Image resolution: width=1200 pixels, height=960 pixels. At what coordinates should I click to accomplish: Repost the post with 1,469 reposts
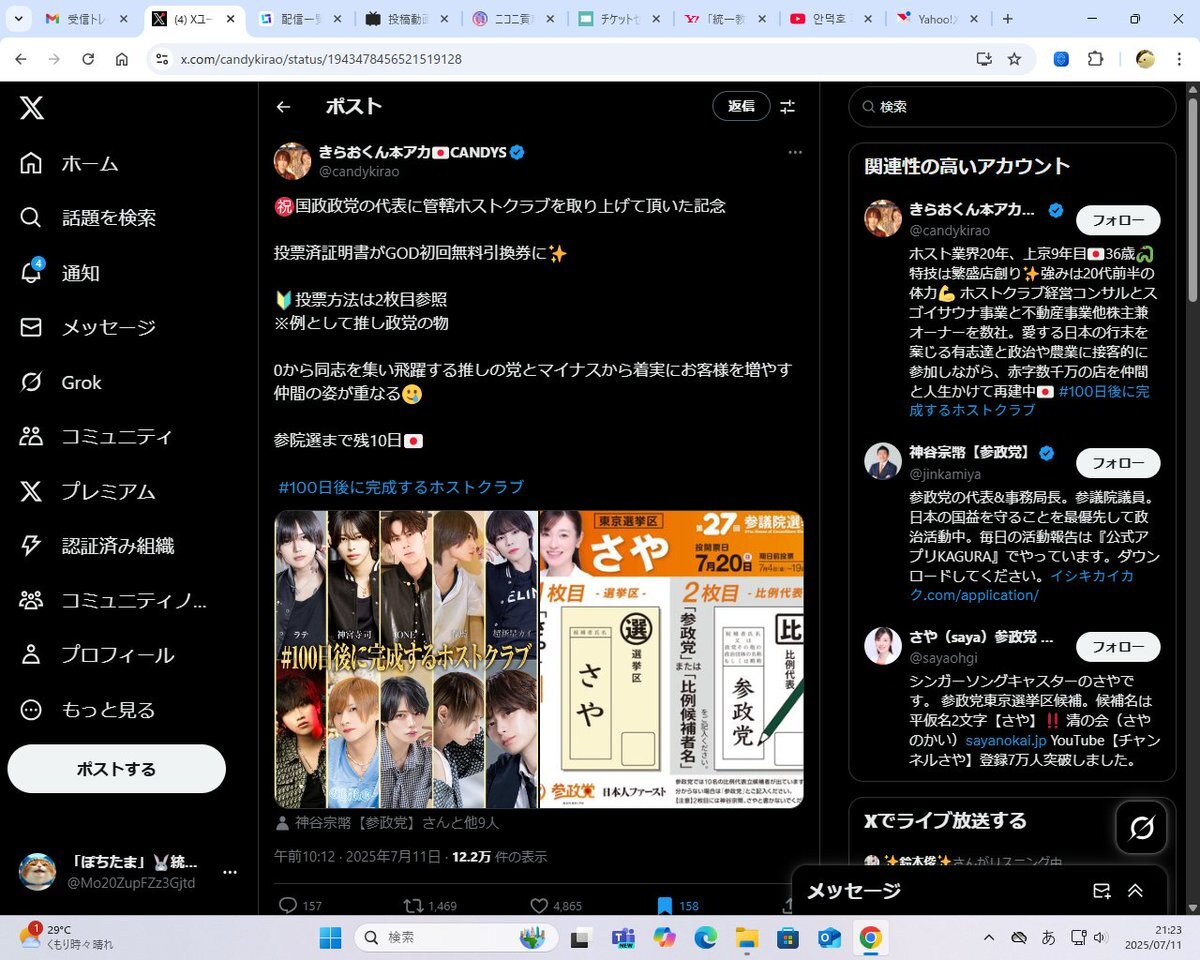click(x=430, y=906)
